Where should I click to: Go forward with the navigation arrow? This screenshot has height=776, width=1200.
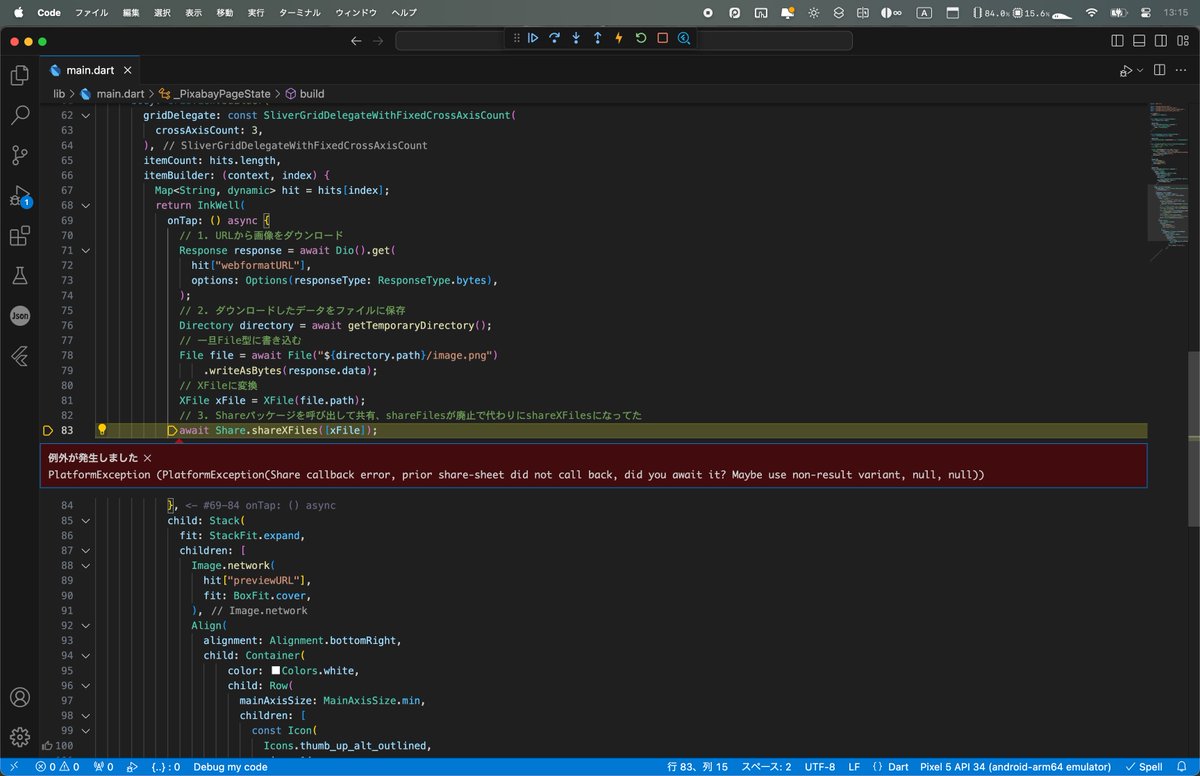[377, 41]
